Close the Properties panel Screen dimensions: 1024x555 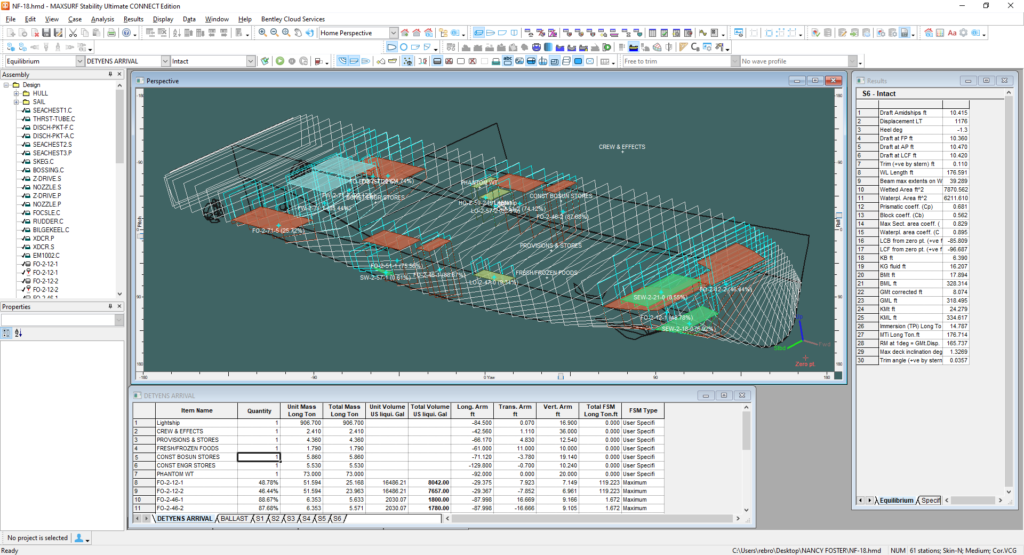(119, 306)
